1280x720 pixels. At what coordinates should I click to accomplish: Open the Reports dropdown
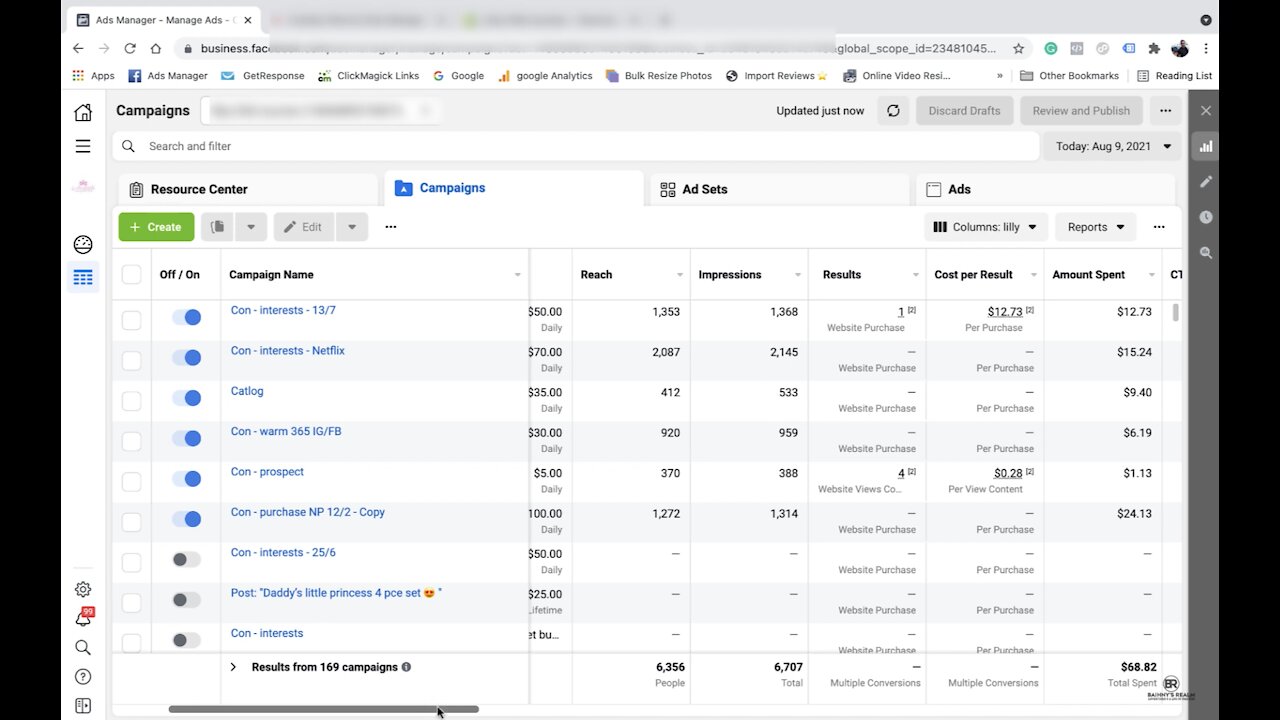(x=1096, y=227)
